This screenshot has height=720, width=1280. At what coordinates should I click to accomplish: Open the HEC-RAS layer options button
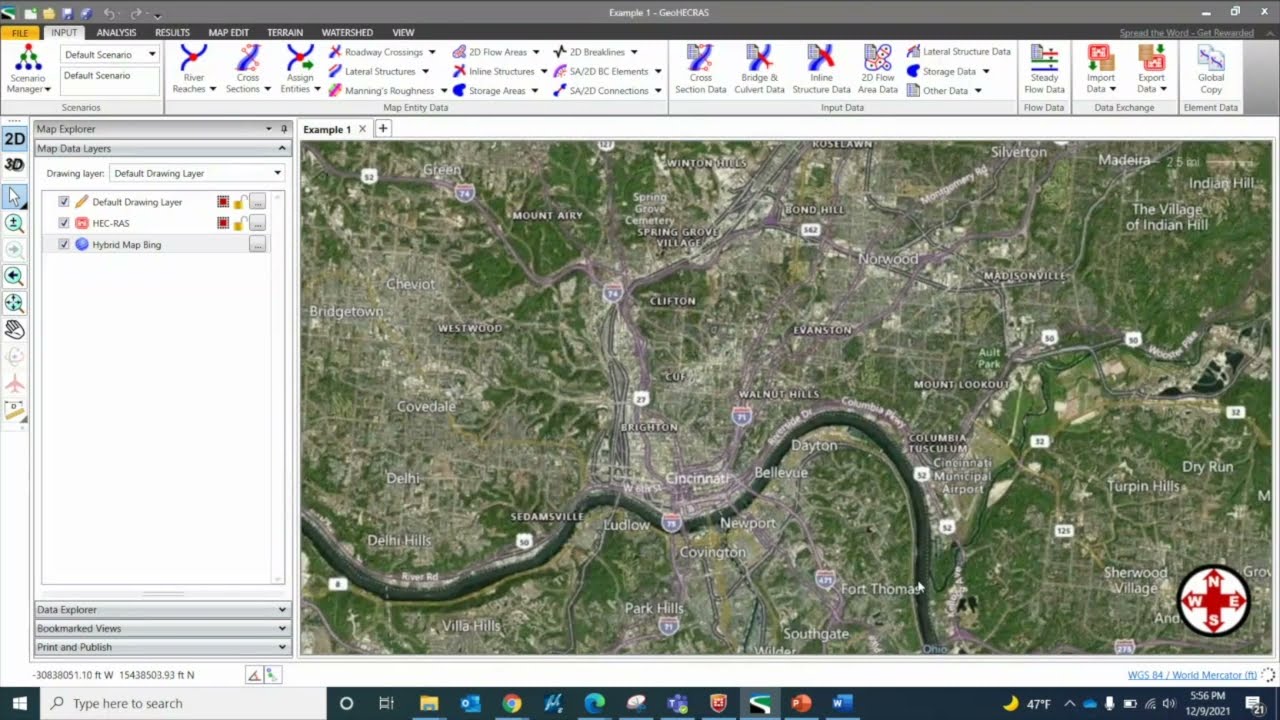pyautogui.click(x=257, y=223)
